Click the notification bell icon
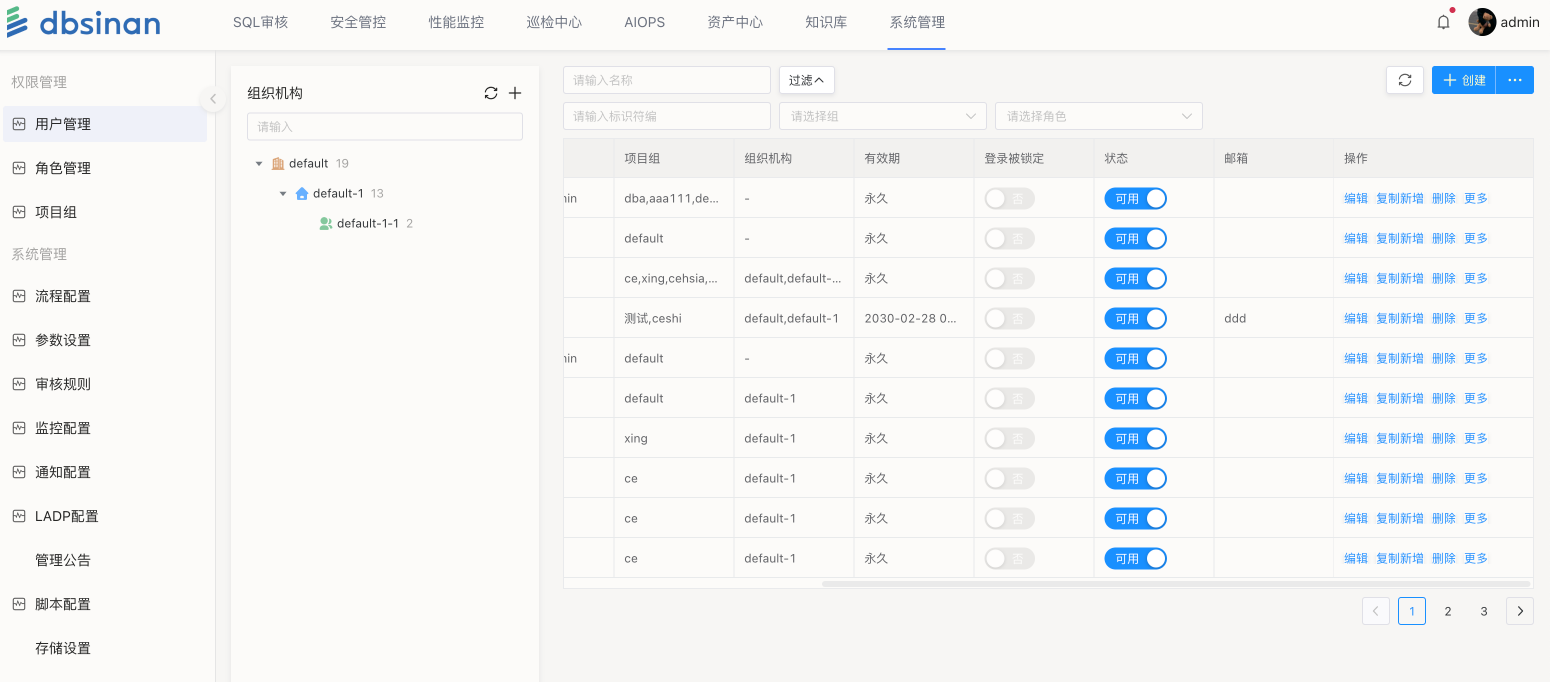The image size is (1550, 682). tap(1443, 22)
